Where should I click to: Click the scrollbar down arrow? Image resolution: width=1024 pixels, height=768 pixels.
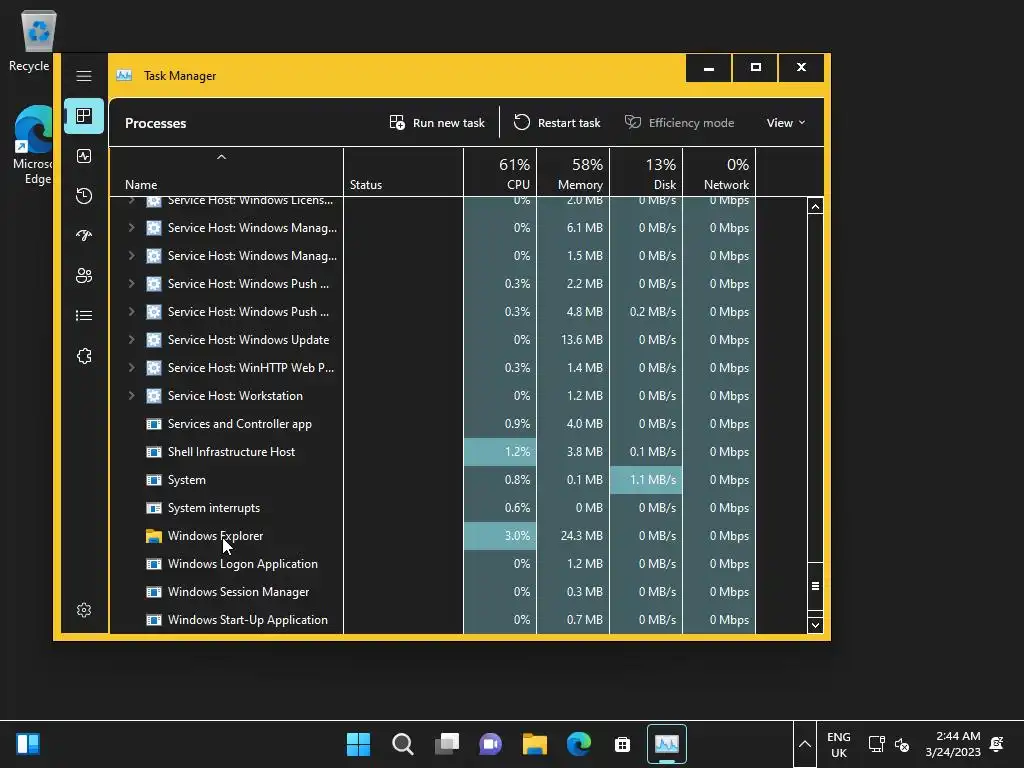pos(815,625)
